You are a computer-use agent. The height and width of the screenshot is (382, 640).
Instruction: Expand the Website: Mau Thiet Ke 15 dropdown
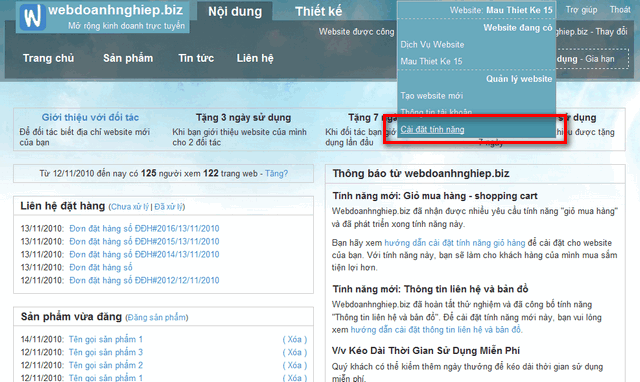click(501, 10)
